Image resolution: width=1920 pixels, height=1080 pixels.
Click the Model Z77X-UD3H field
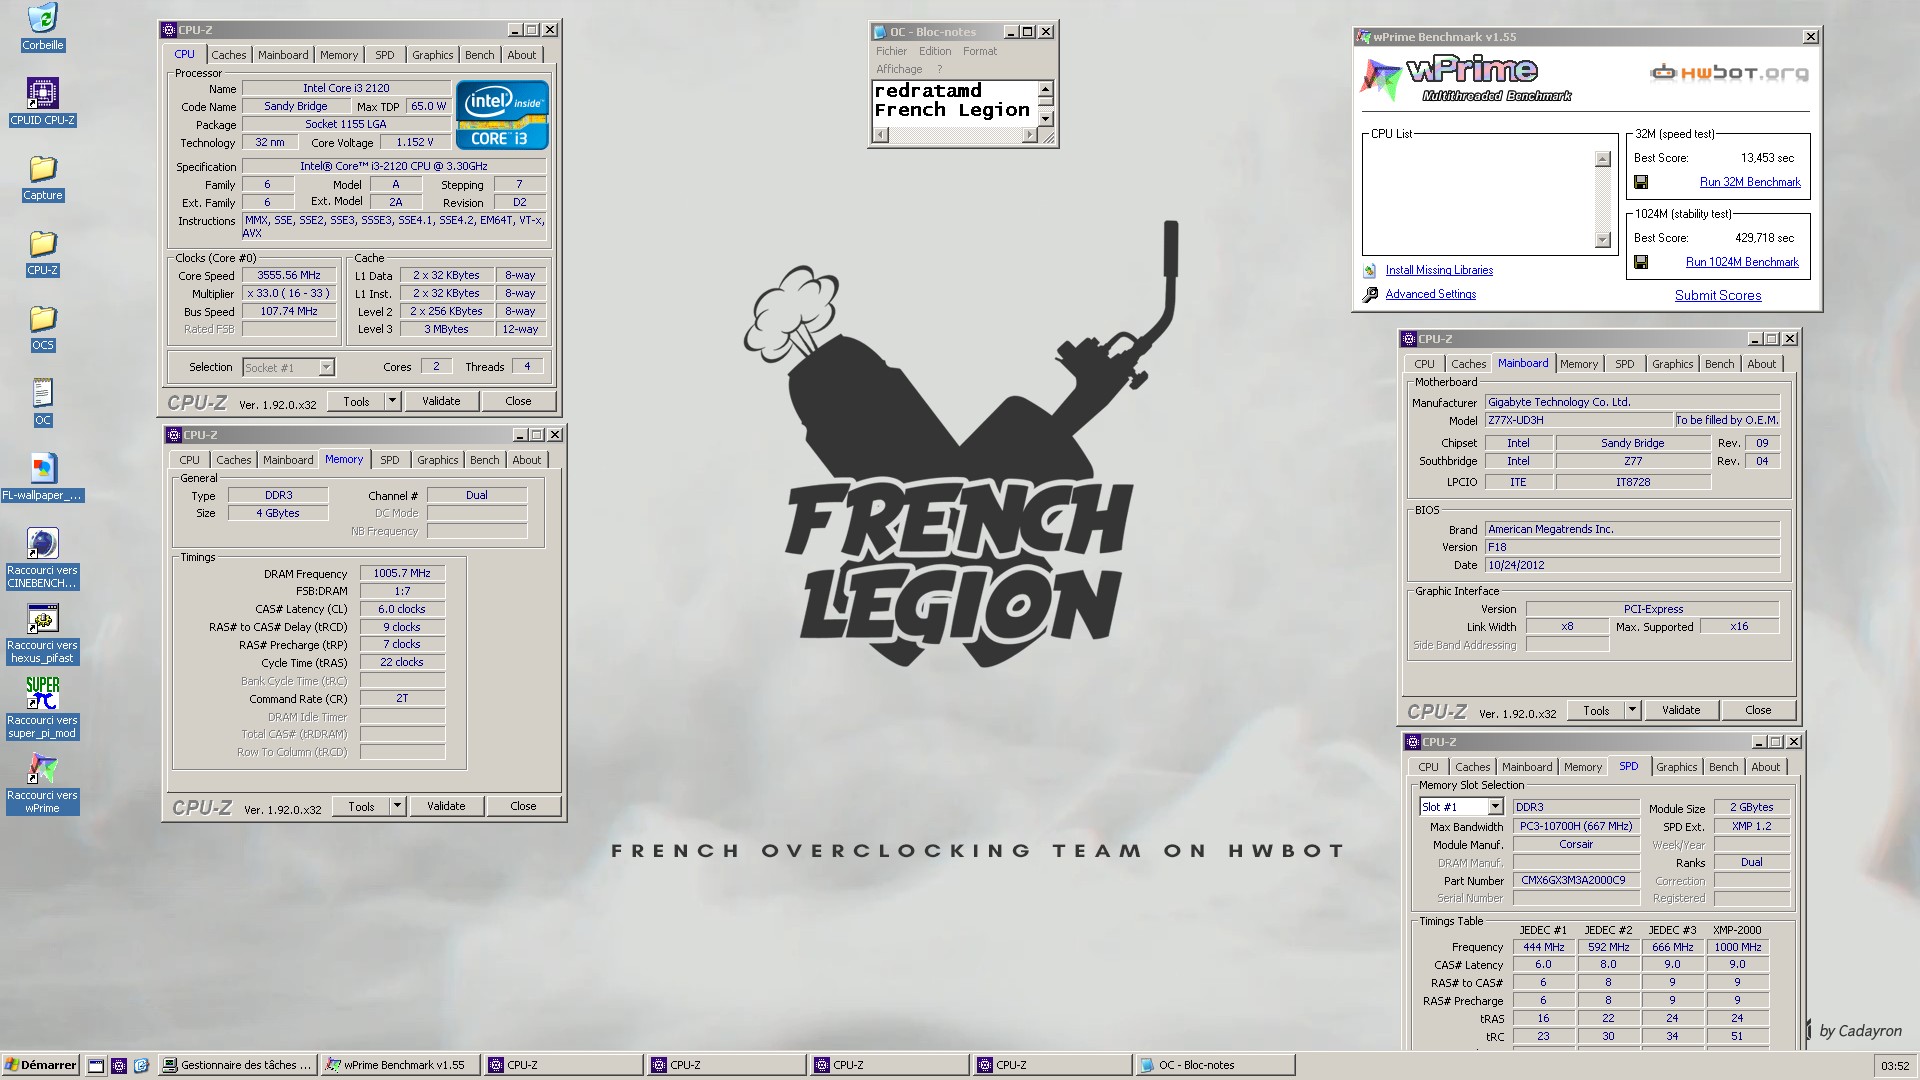point(1578,421)
